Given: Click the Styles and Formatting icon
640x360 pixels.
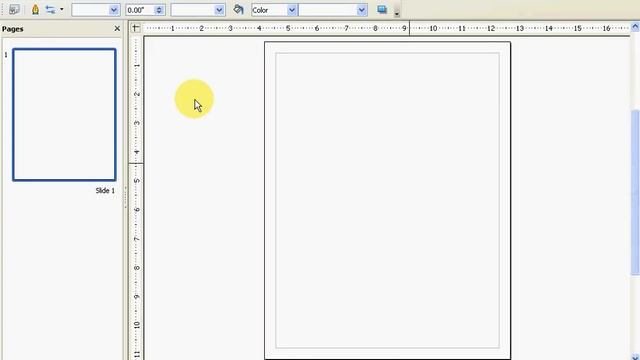Looking at the screenshot, I should coord(14,9).
